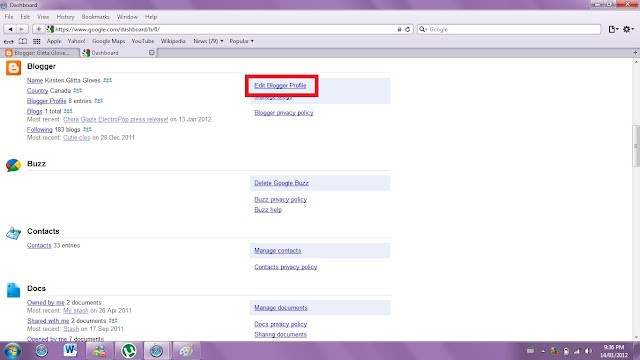Image resolution: width=640 pixels, height=360 pixels.
Task: Go back with the Back arrow button
Action: coord(10,29)
